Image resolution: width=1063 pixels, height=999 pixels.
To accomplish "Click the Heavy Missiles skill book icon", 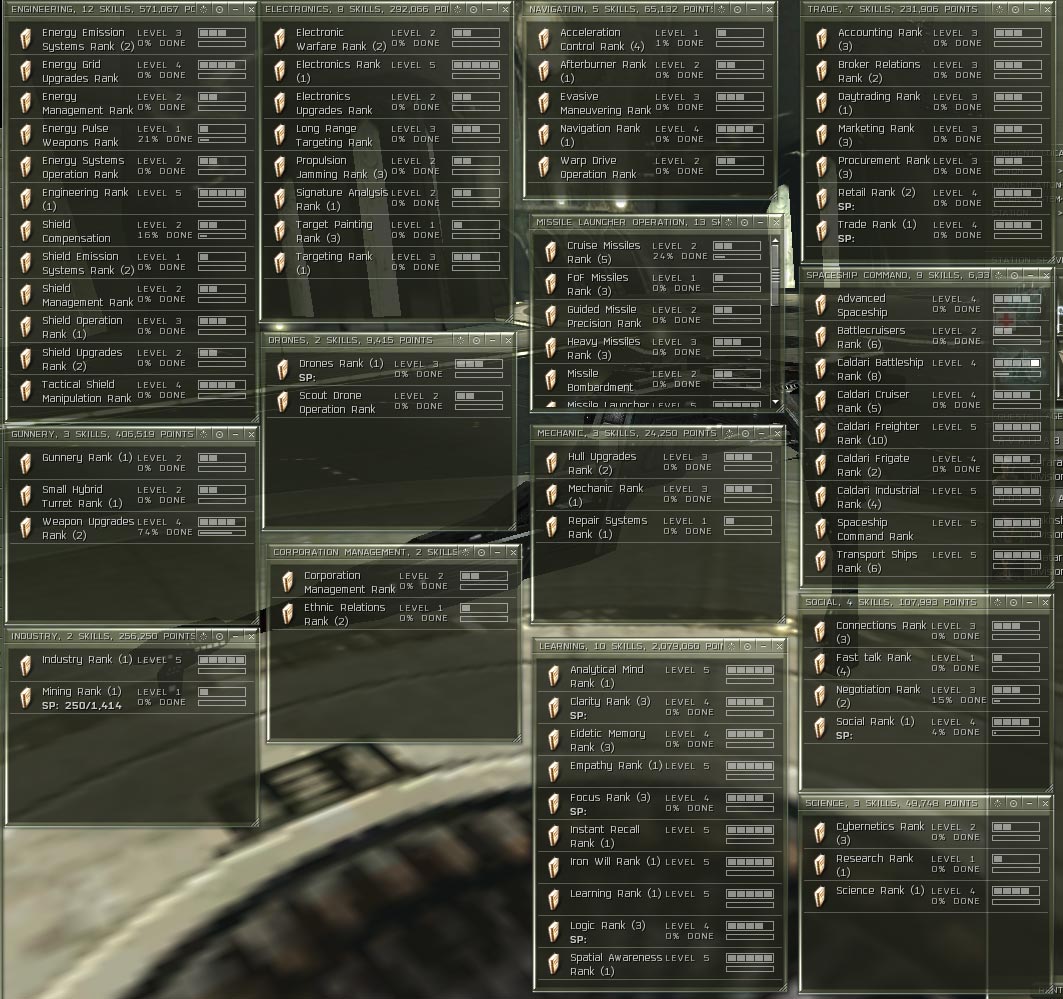I will [551, 348].
